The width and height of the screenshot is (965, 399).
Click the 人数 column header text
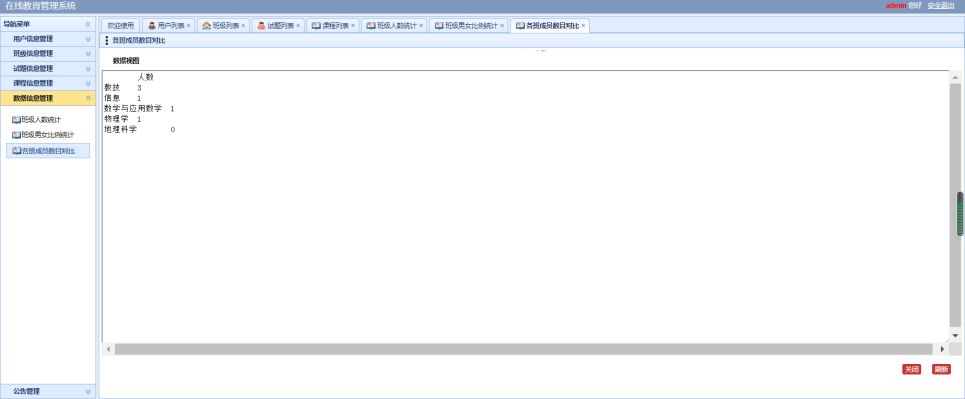145,77
